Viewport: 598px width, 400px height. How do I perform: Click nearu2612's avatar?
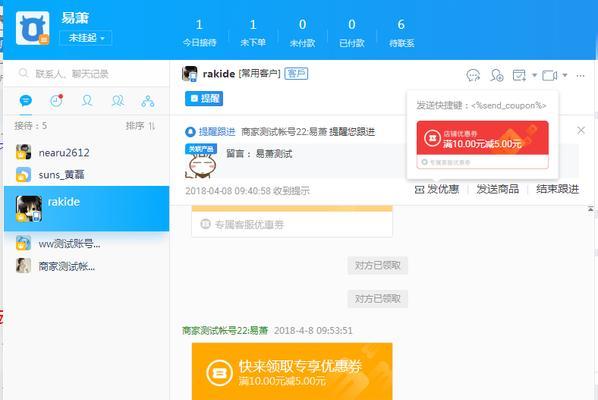point(23,152)
